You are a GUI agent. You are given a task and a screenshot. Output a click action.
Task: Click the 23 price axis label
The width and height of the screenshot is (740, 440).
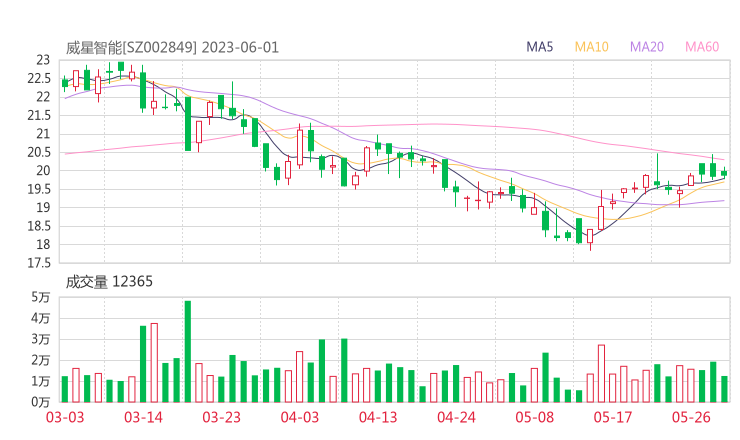click(43, 60)
